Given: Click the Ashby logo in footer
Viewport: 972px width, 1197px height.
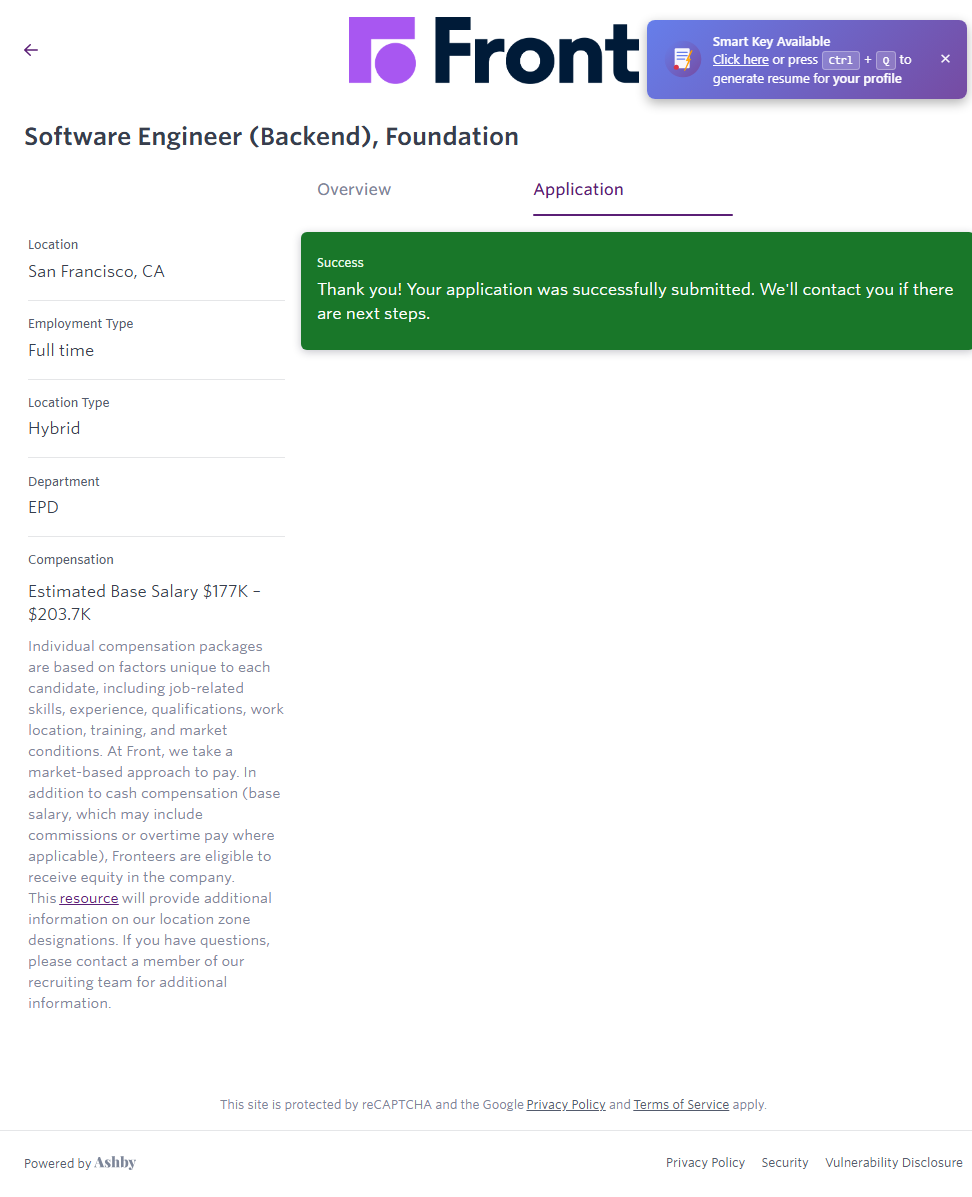Looking at the screenshot, I should pos(115,1162).
